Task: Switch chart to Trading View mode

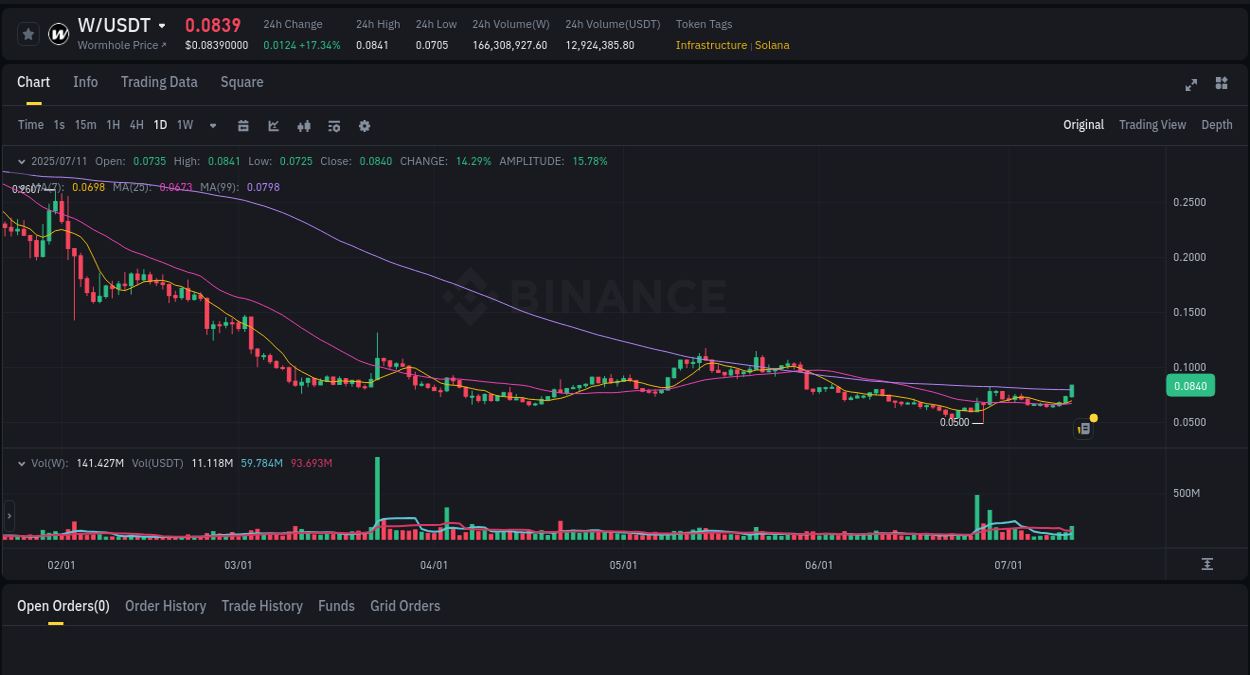Action: click(x=1152, y=125)
